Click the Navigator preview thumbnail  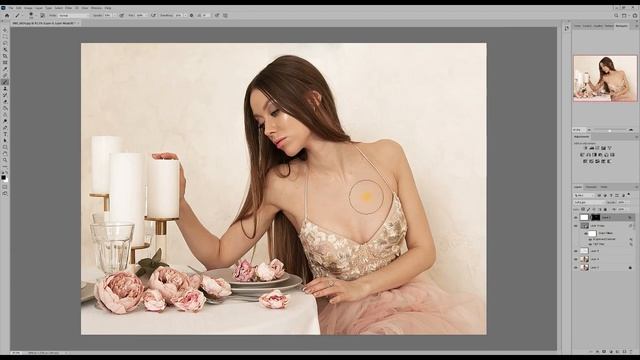(605, 78)
